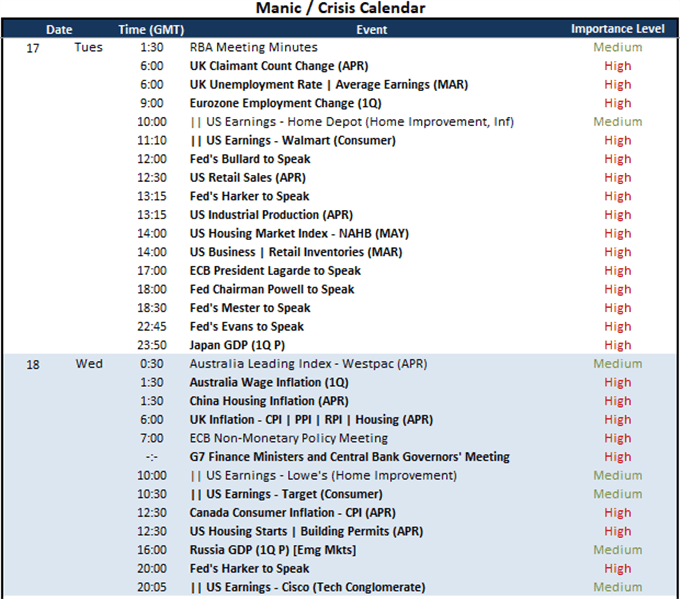Click the 7:00 time cell
Image resolution: width=680 pixels, height=599 pixels.
[152, 438]
